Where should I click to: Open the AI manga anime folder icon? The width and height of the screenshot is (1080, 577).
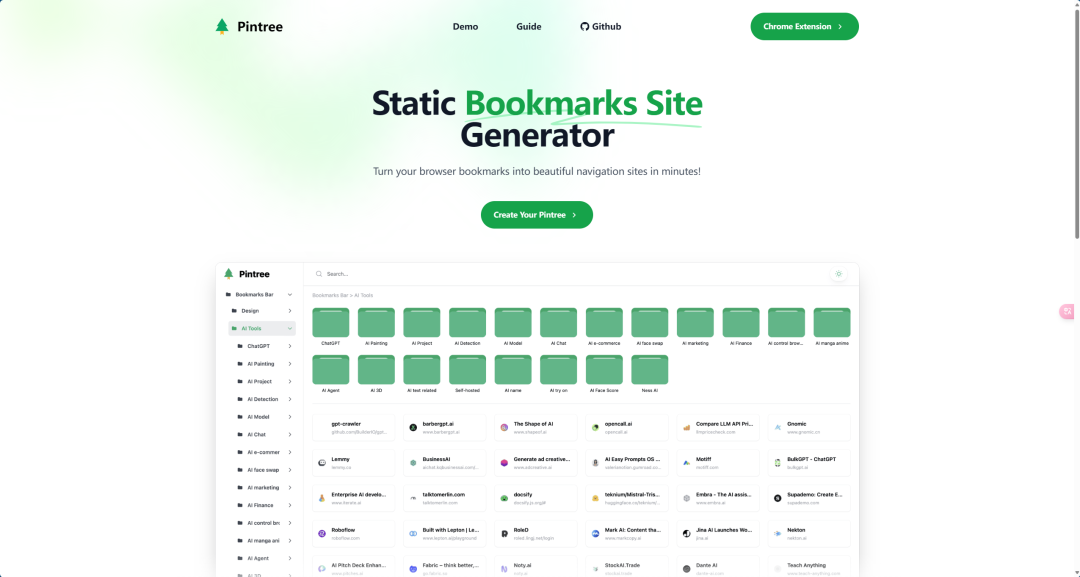click(x=832, y=322)
